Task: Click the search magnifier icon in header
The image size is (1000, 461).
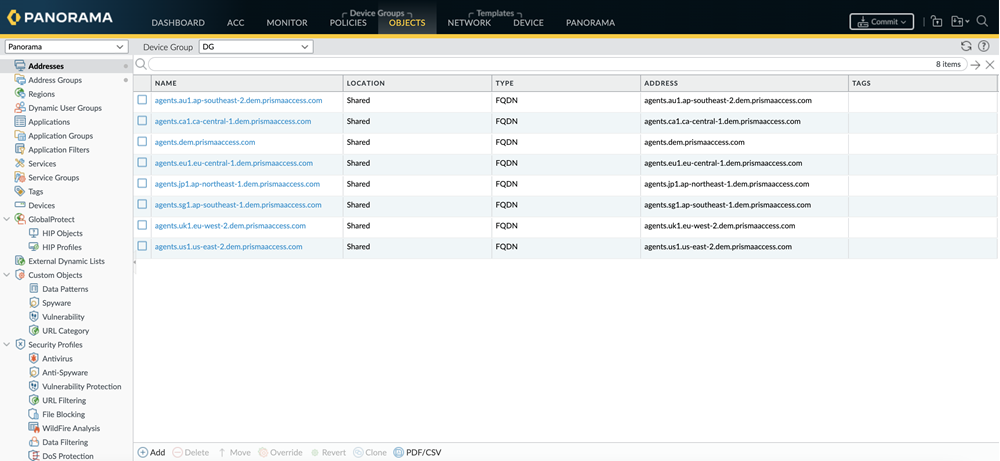Action: point(982,21)
